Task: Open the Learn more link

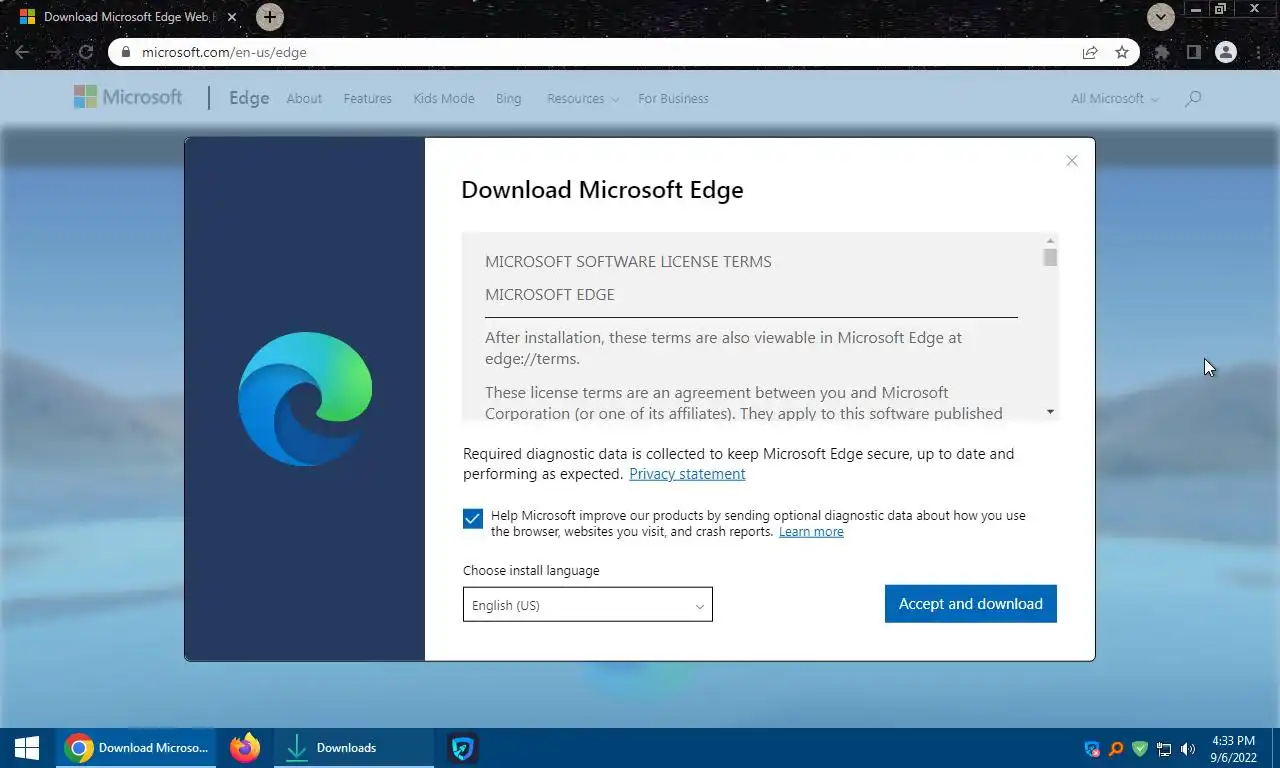Action: [x=811, y=532]
